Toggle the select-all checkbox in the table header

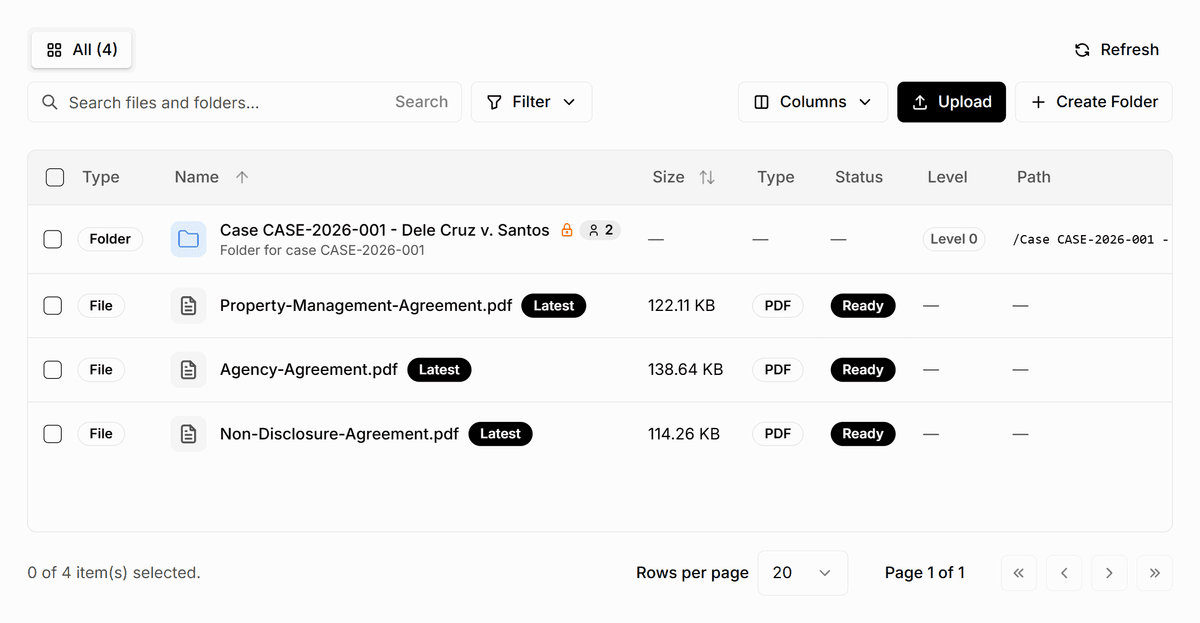55,177
